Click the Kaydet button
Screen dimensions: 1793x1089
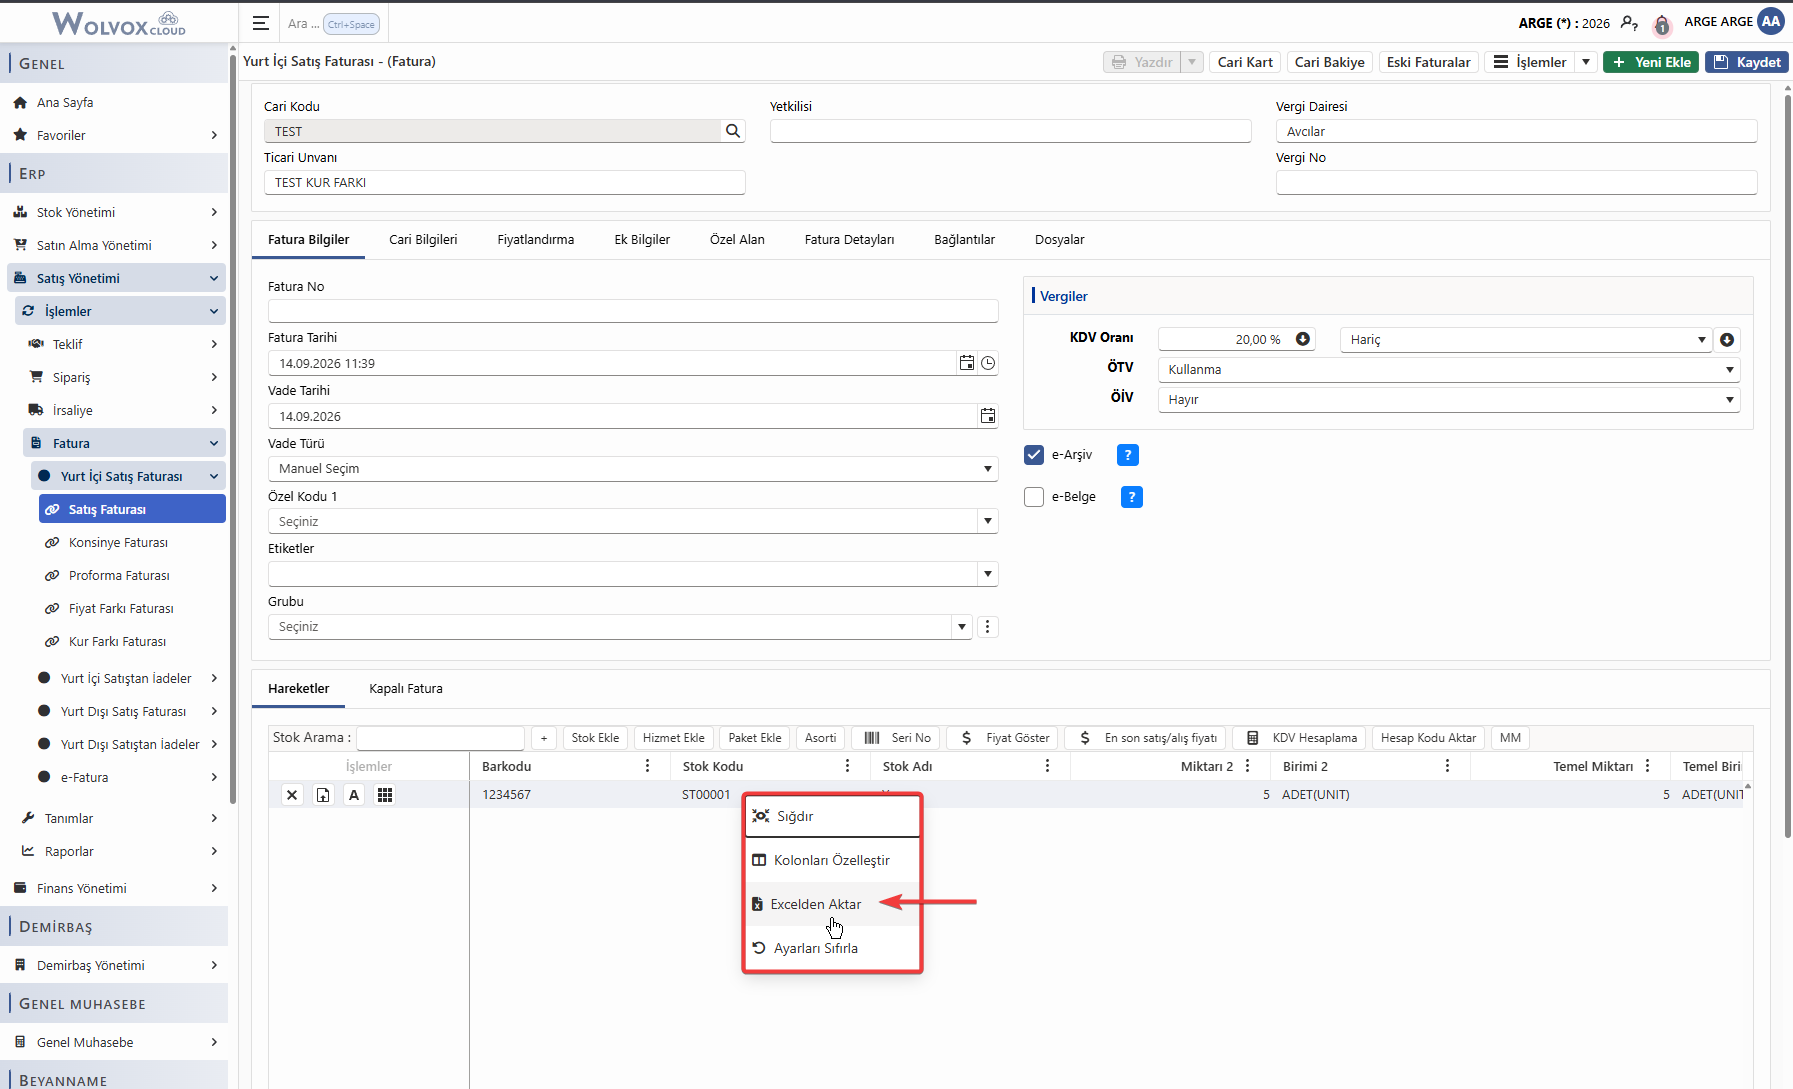pos(1747,62)
